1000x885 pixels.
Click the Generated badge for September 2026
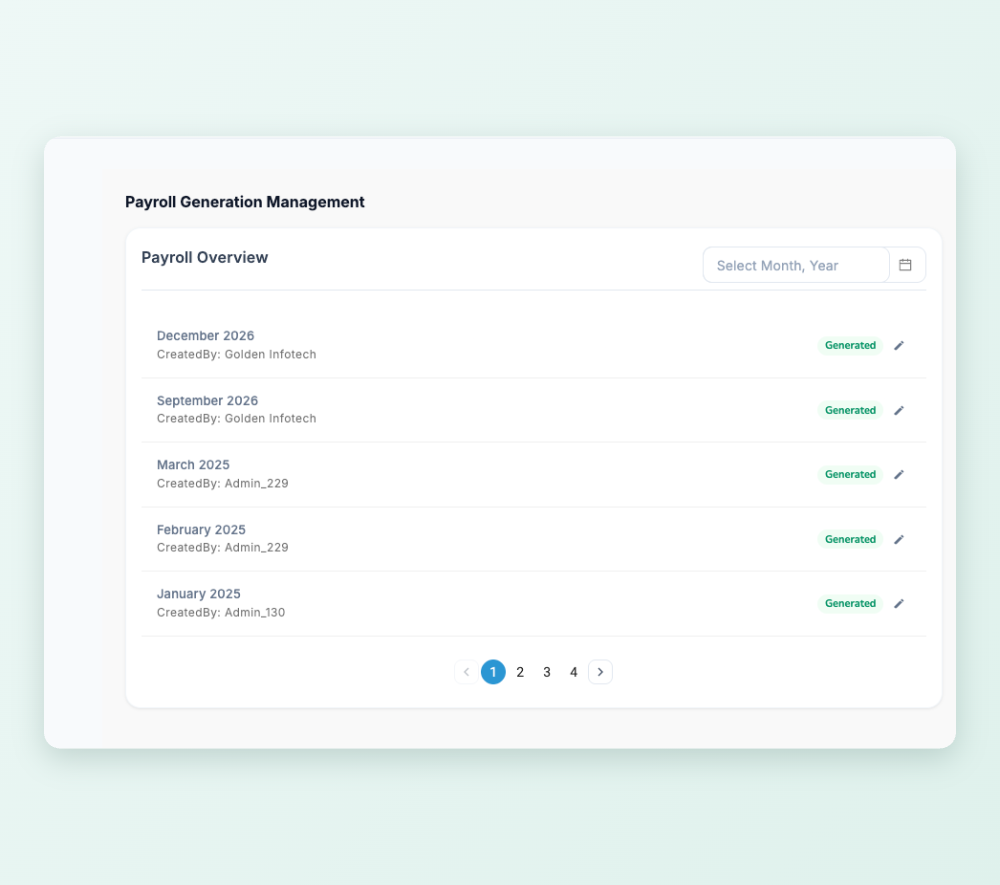click(x=850, y=411)
